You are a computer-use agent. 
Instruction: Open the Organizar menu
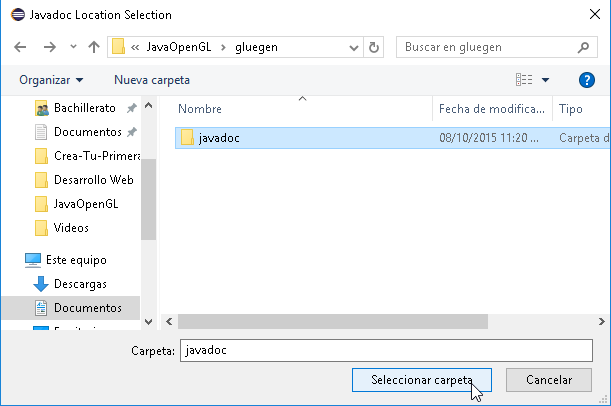tap(51, 80)
